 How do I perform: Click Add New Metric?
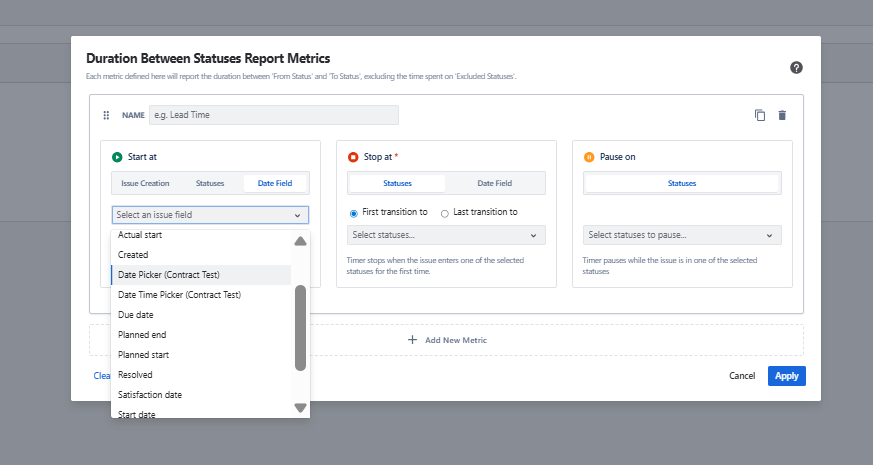click(x=446, y=340)
